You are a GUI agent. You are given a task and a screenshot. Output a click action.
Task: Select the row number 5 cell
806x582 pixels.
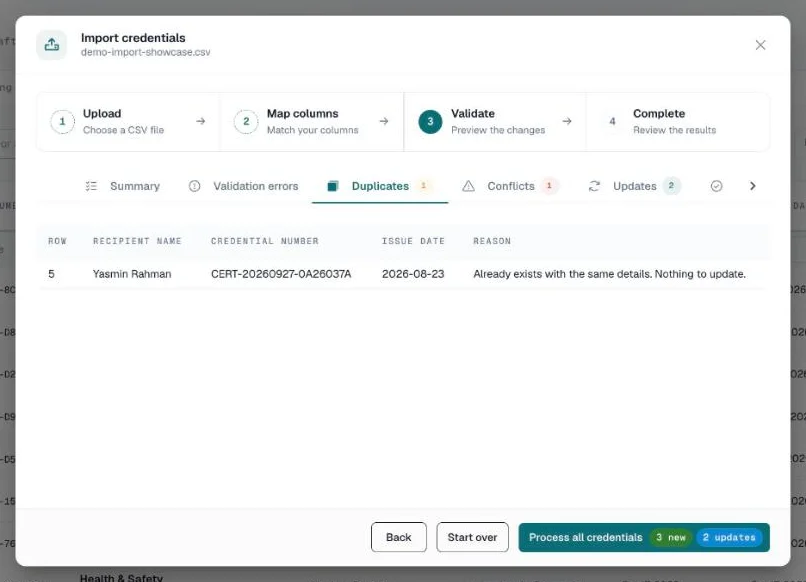click(x=51, y=274)
